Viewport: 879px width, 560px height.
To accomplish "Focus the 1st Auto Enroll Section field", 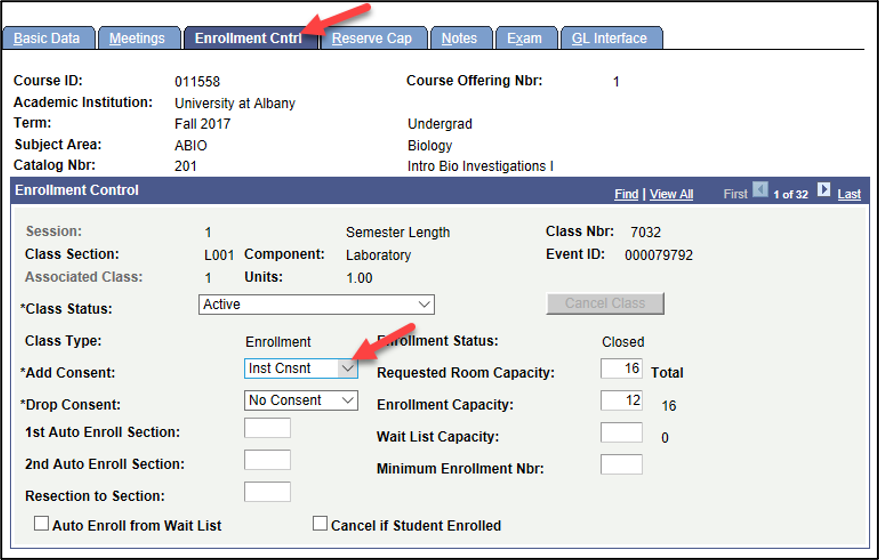I will point(267,428).
